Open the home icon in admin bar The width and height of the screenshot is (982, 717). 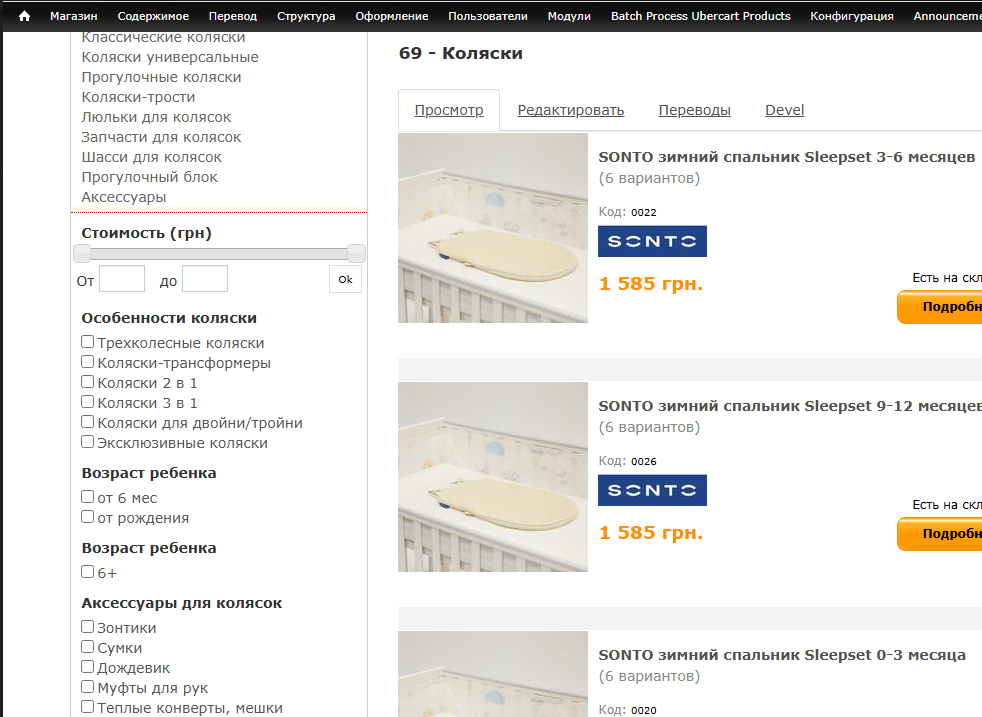(x=24, y=16)
